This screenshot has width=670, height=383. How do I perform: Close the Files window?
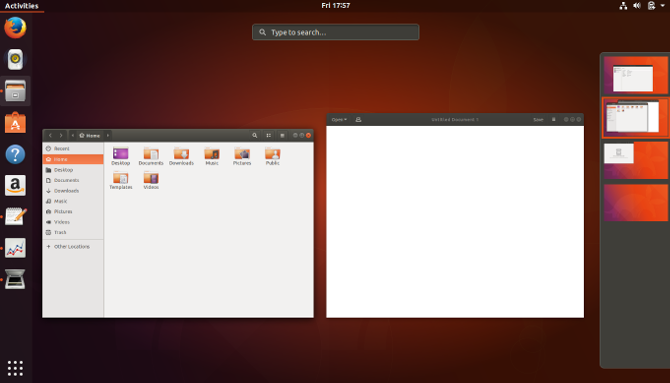[x=309, y=136]
